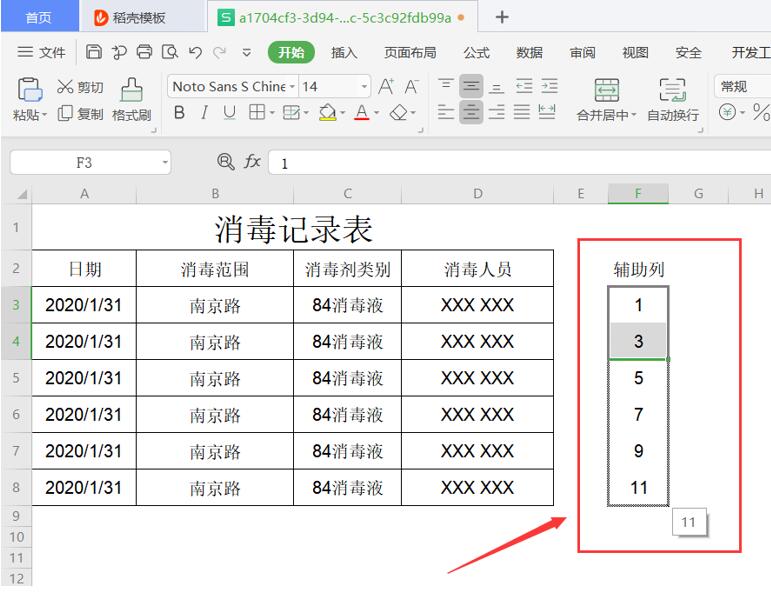Apply a cell border with the borders icon
This screenshot has height=601, width=771.
pos(257,113)
